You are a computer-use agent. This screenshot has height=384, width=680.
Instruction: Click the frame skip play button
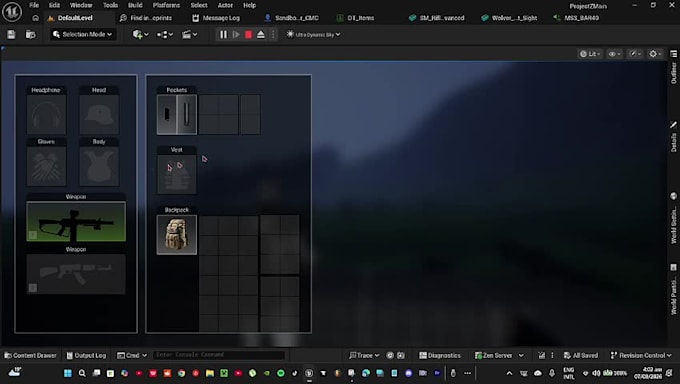[236, 34]
